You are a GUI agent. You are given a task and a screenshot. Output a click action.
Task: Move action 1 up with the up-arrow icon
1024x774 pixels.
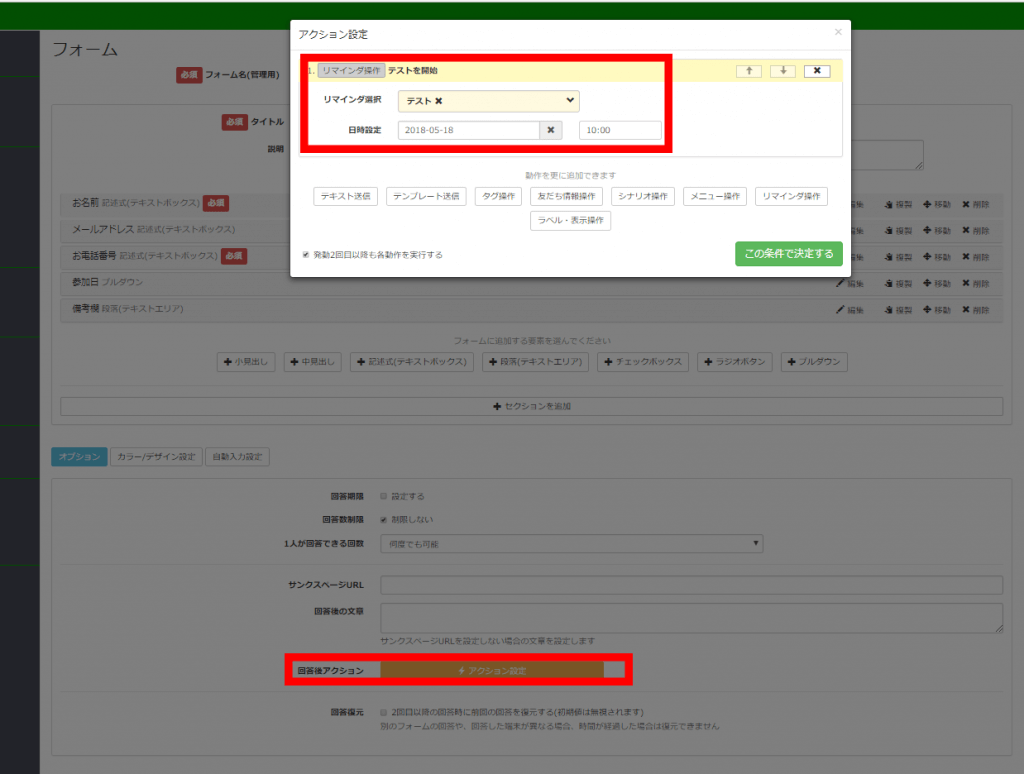(x=748, y=71)
